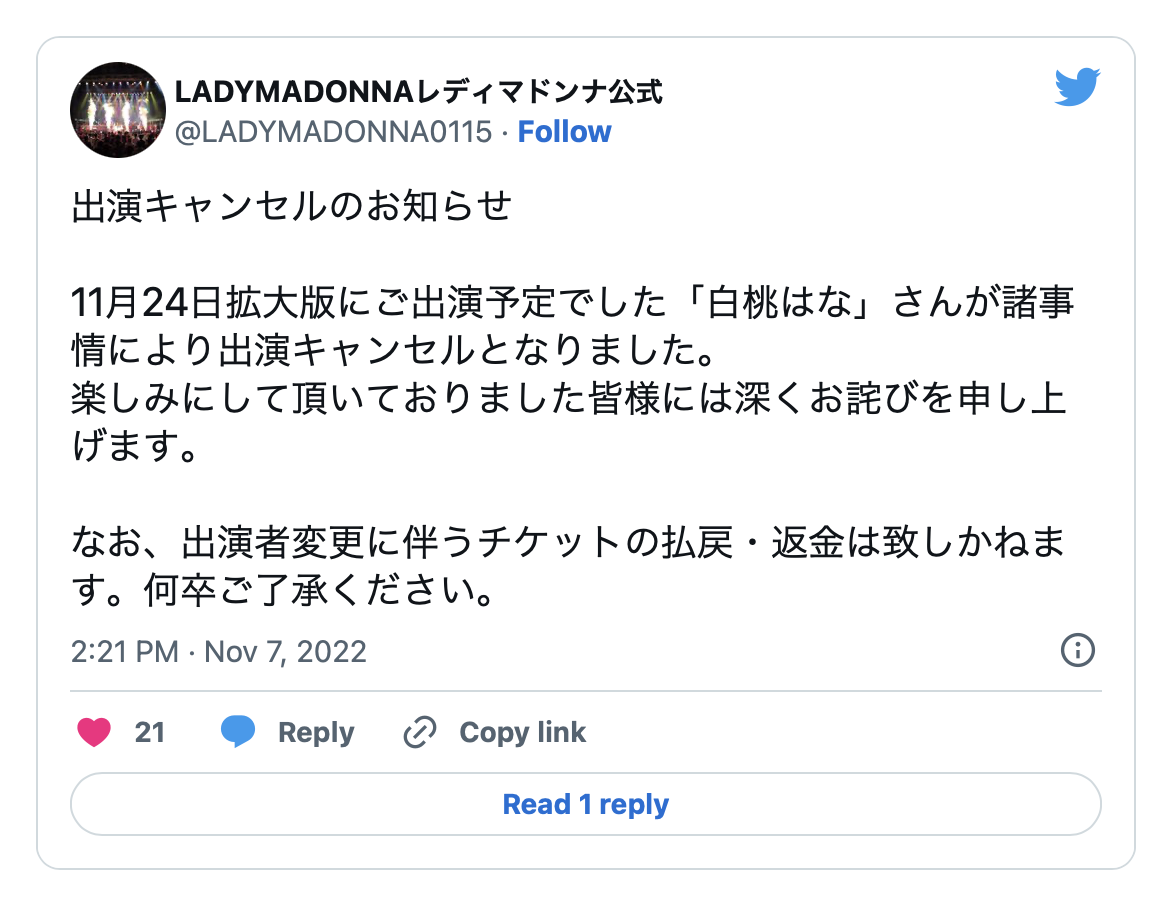Select the Copy link text
This screenshot has height=906, width=1156.
click(x=522, y=733)
